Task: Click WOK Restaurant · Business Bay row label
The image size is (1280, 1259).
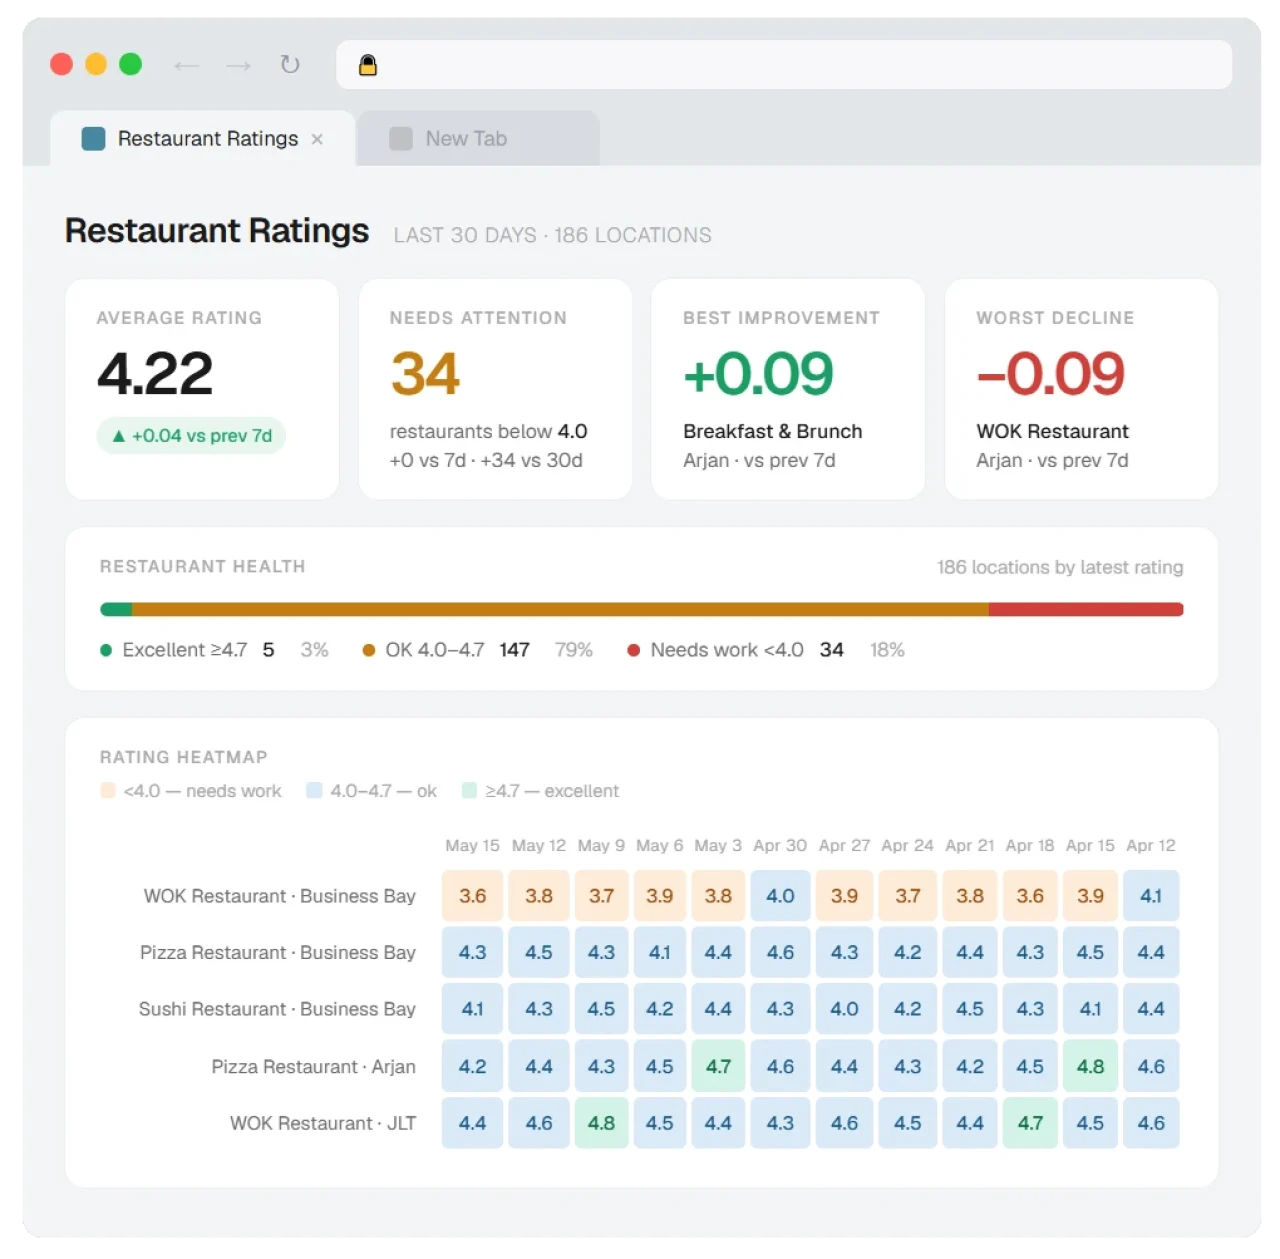Action: [x=279, y=896]
